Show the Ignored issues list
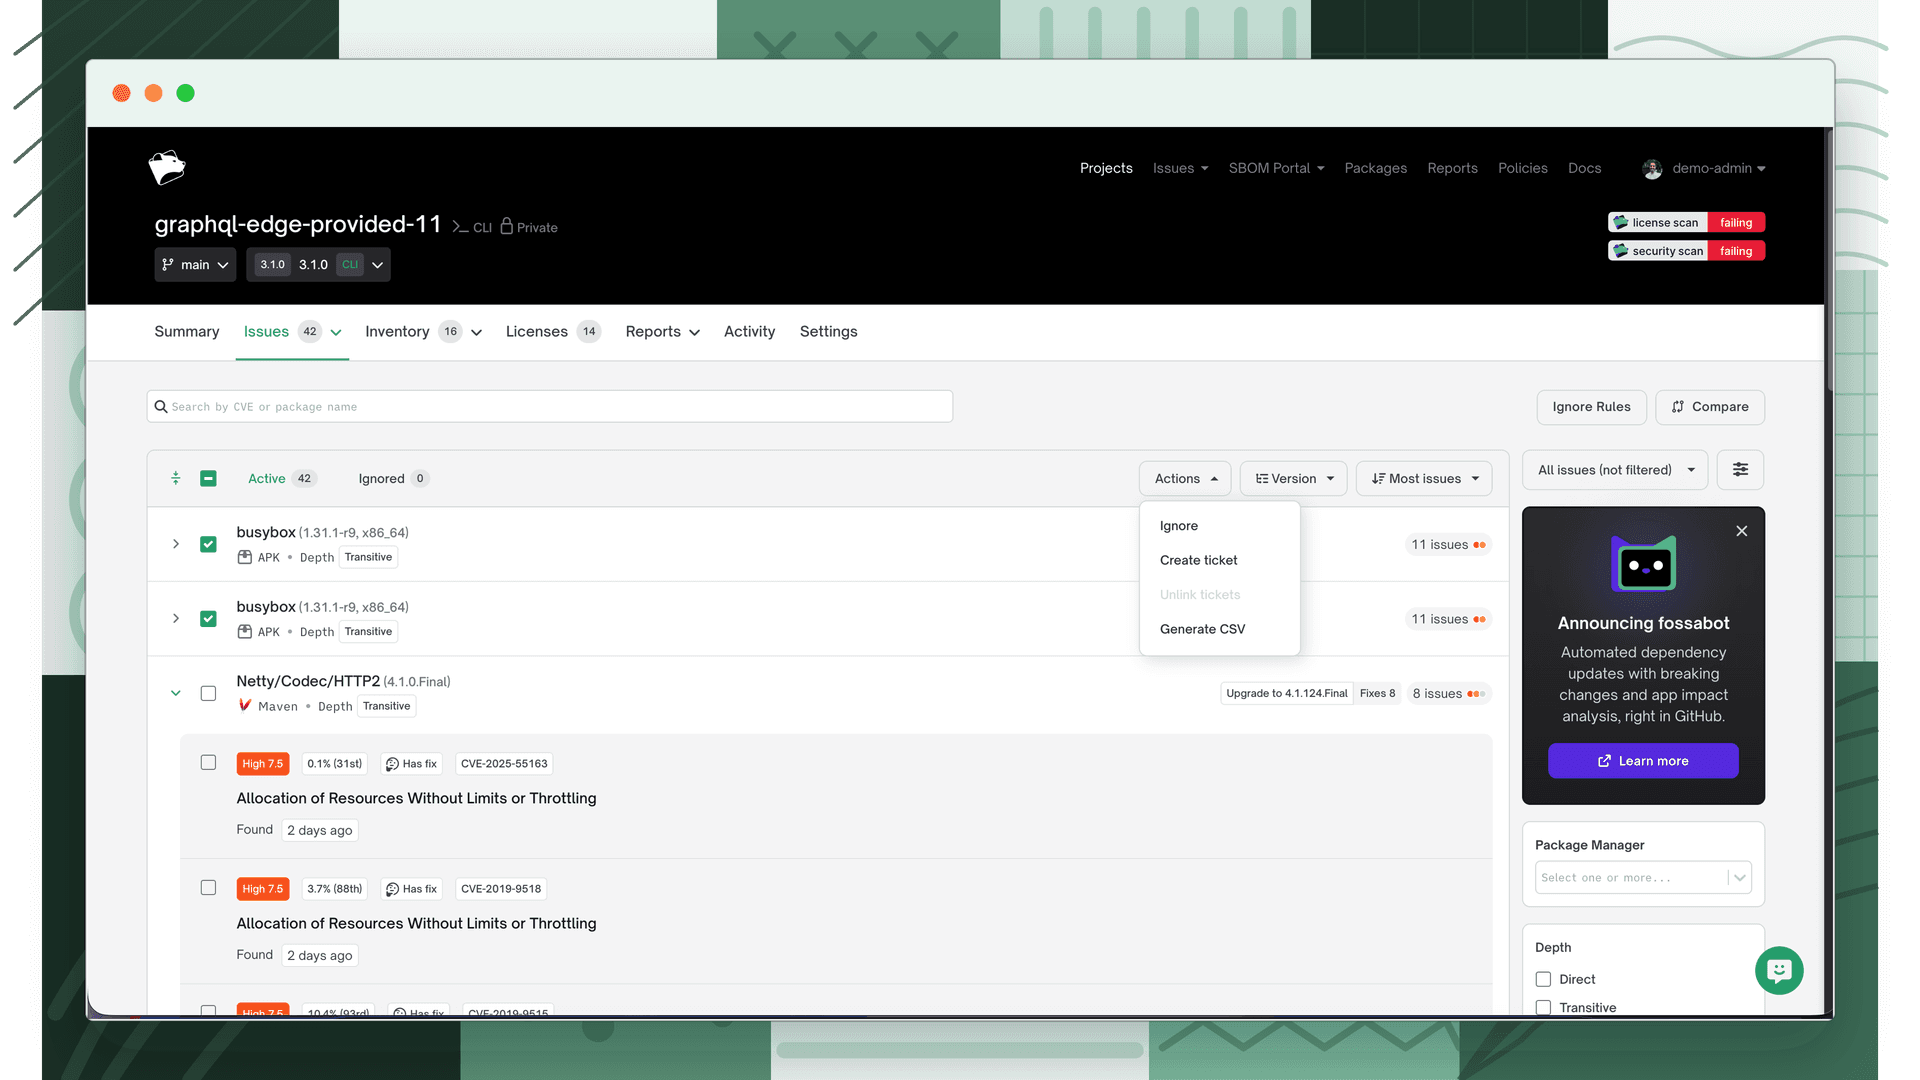 (x=393, y=479)
